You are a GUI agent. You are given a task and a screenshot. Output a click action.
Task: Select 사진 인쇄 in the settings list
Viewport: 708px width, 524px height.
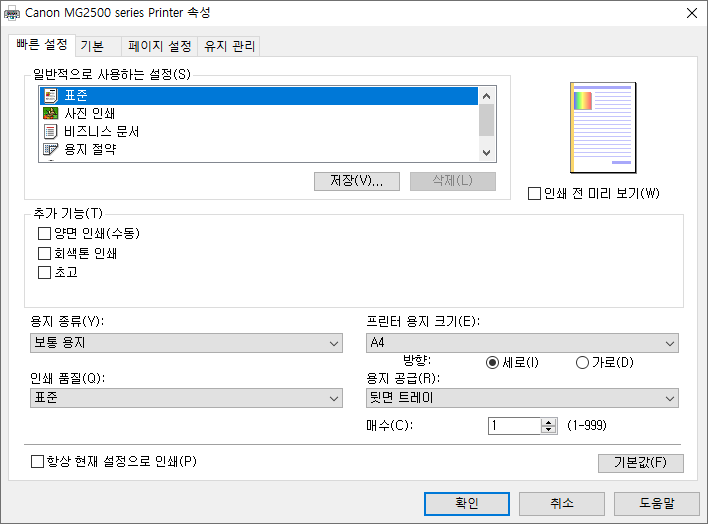[259, 113]
